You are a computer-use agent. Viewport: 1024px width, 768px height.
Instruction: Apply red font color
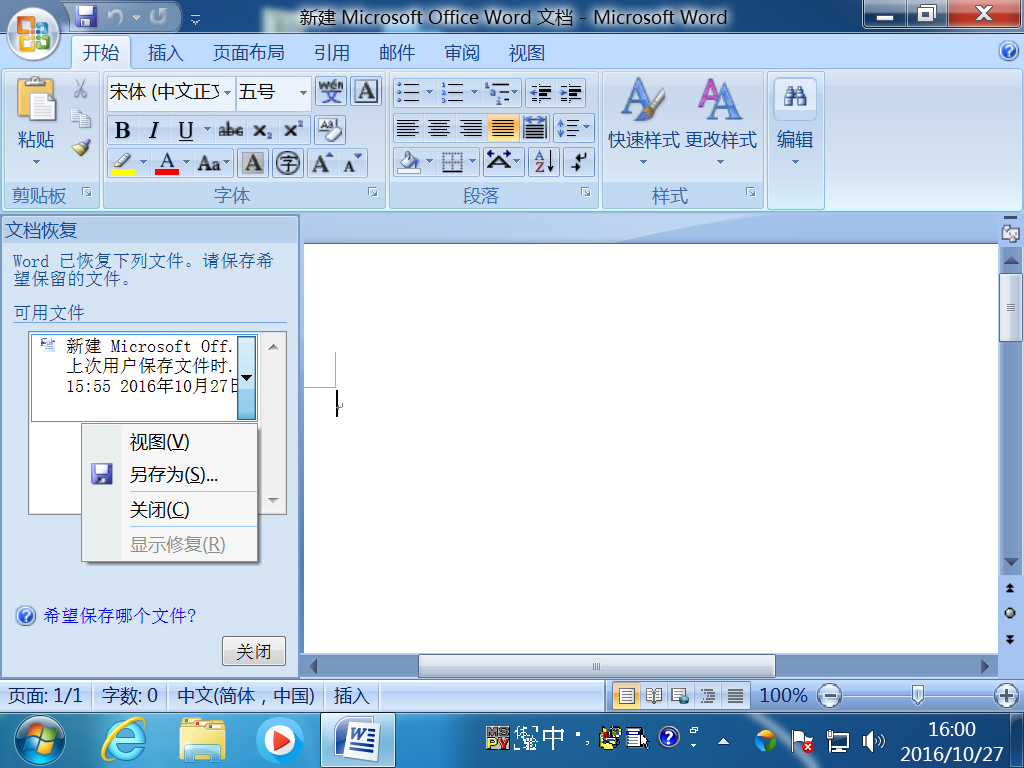pyautogui.click(x=167, y=163)
